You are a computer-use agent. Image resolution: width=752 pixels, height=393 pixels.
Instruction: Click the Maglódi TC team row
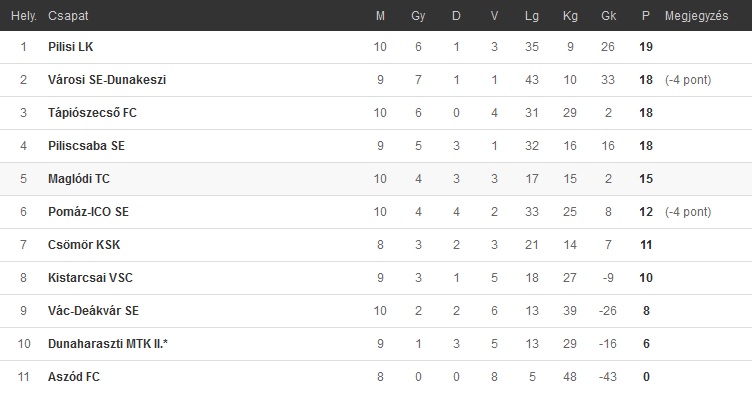point(376,179)
